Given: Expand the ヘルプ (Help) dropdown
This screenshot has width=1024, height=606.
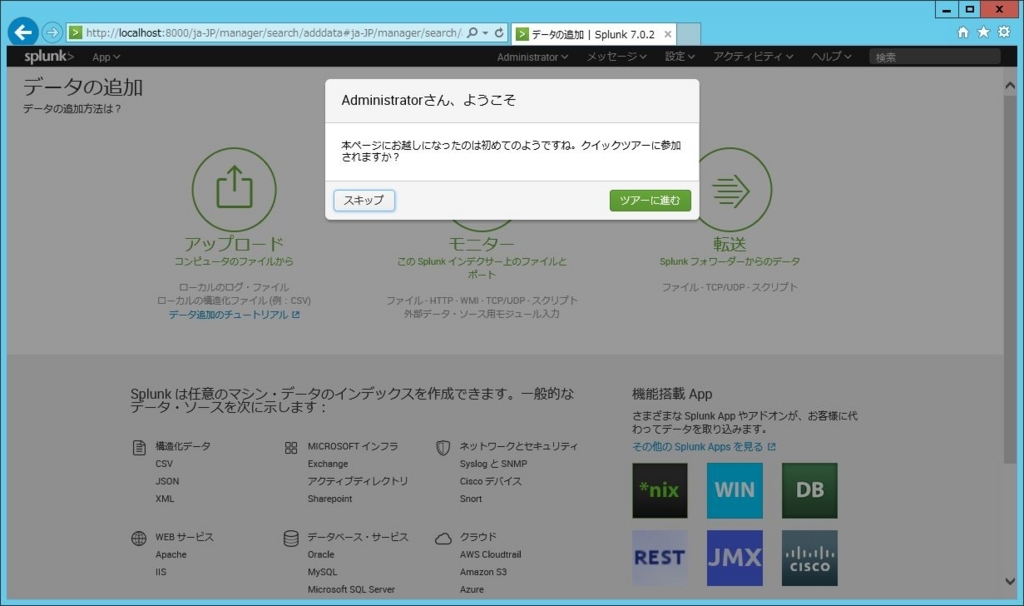Looking at the screenshot, I should [x=830, y=56].
